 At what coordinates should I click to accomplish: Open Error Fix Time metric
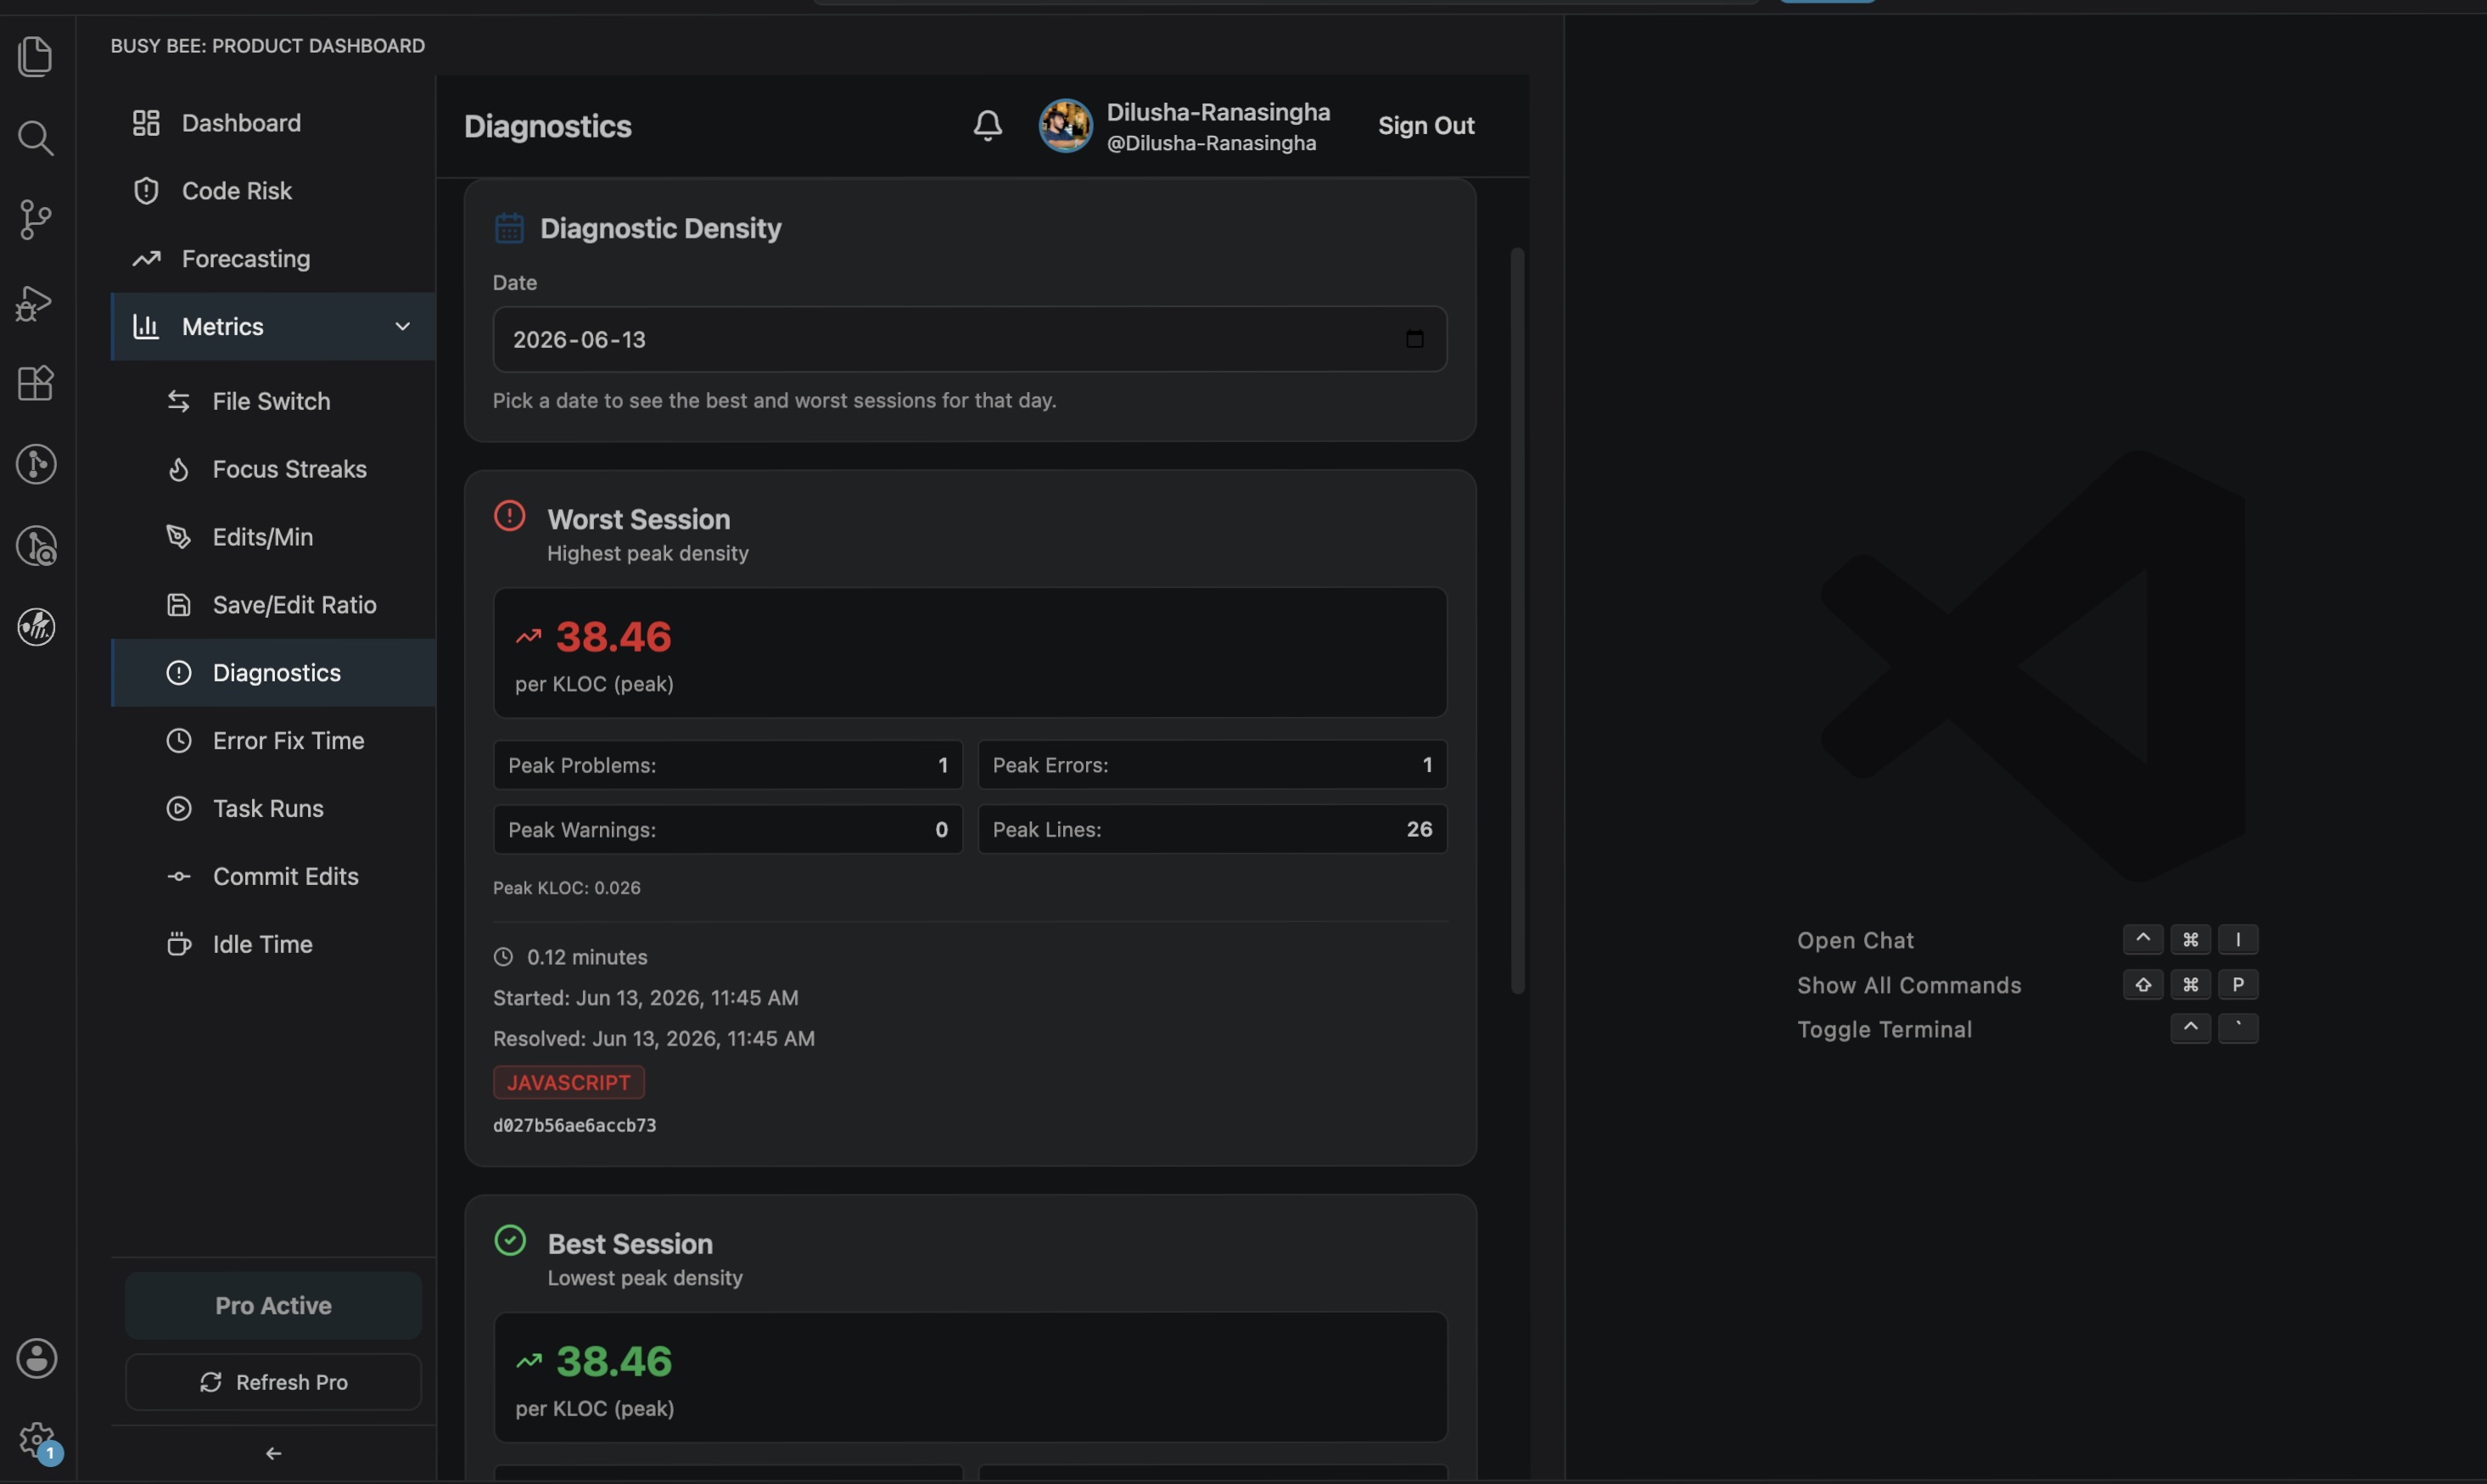pyautogui.click(x=272, y=741)
